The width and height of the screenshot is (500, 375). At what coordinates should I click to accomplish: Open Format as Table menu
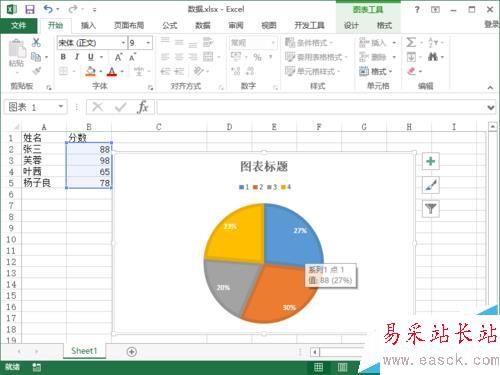(x=316, y=57)
